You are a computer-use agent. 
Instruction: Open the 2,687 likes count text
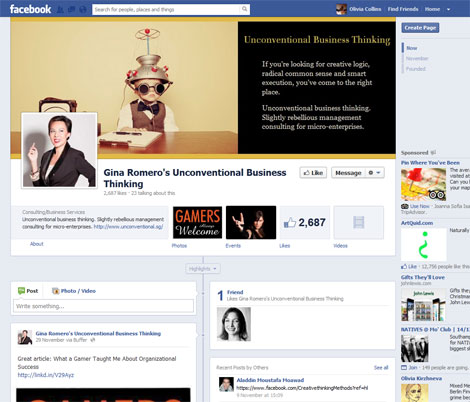(115, 193)
